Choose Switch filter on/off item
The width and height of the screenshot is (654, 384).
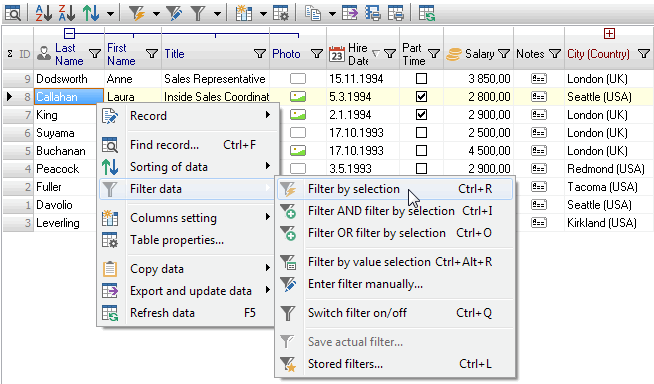(395, 313)
